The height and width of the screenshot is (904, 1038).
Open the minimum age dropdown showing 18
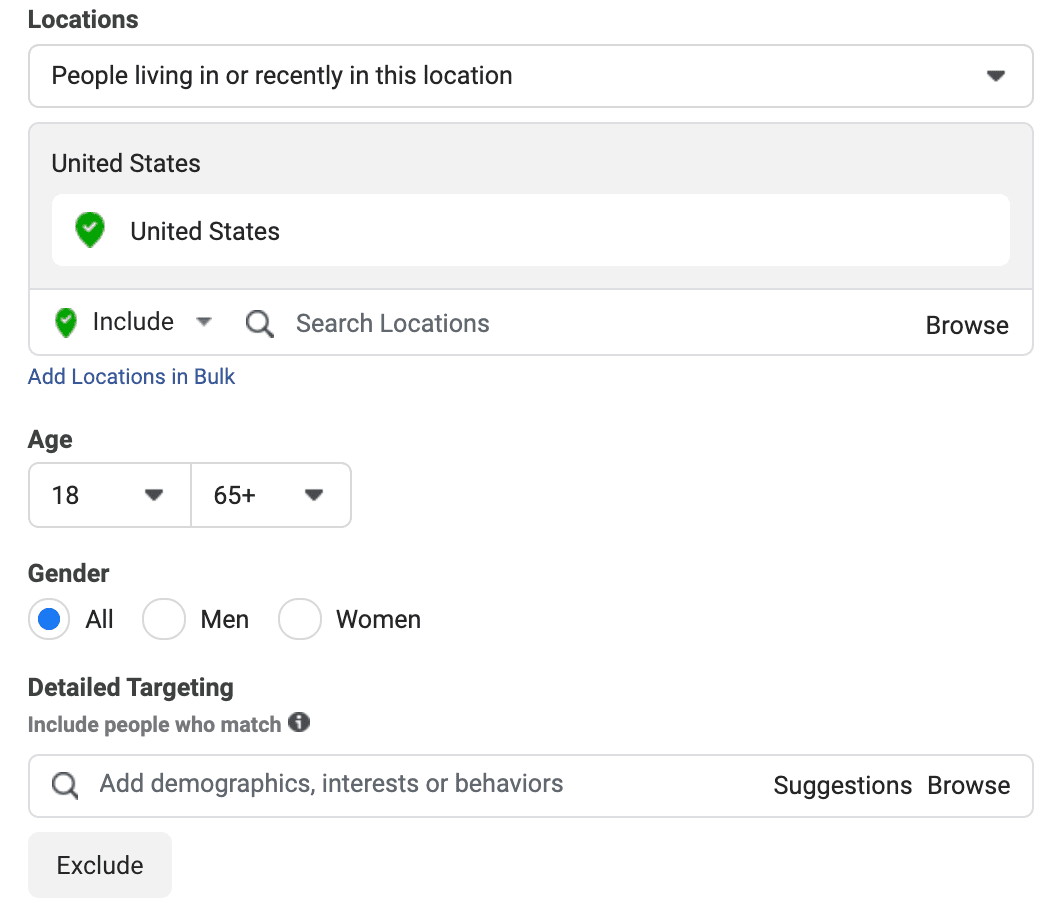(110, 495)
